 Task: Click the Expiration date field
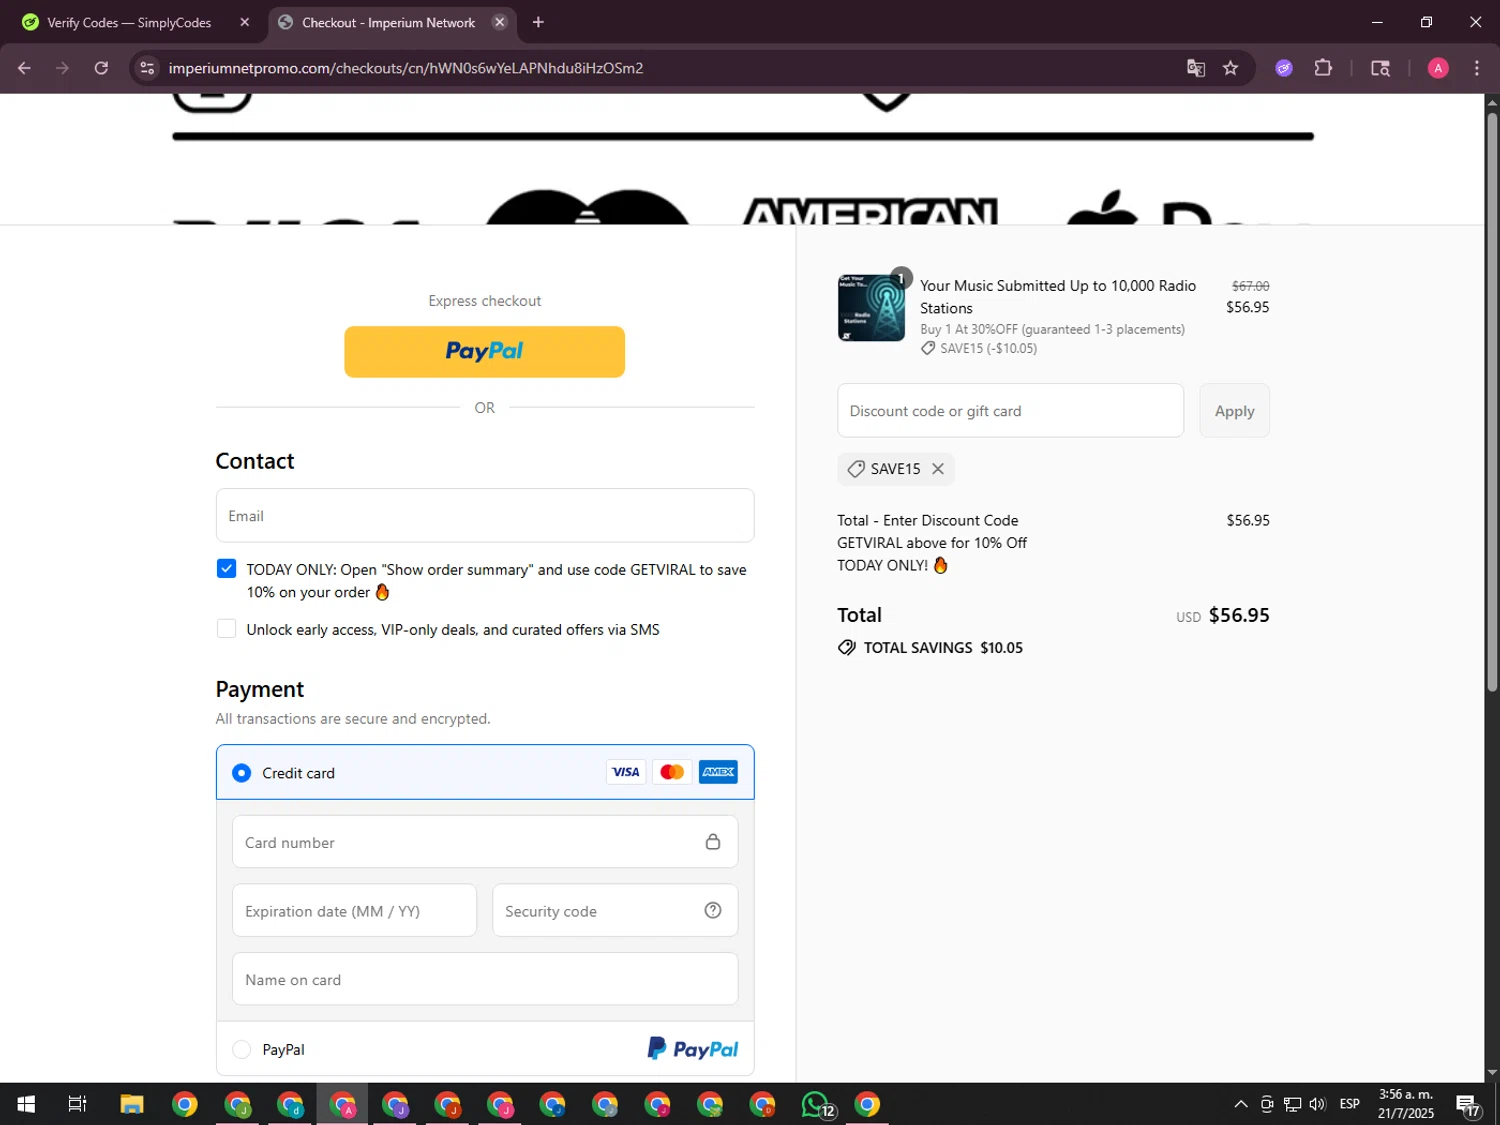click(x=355, y=910)
